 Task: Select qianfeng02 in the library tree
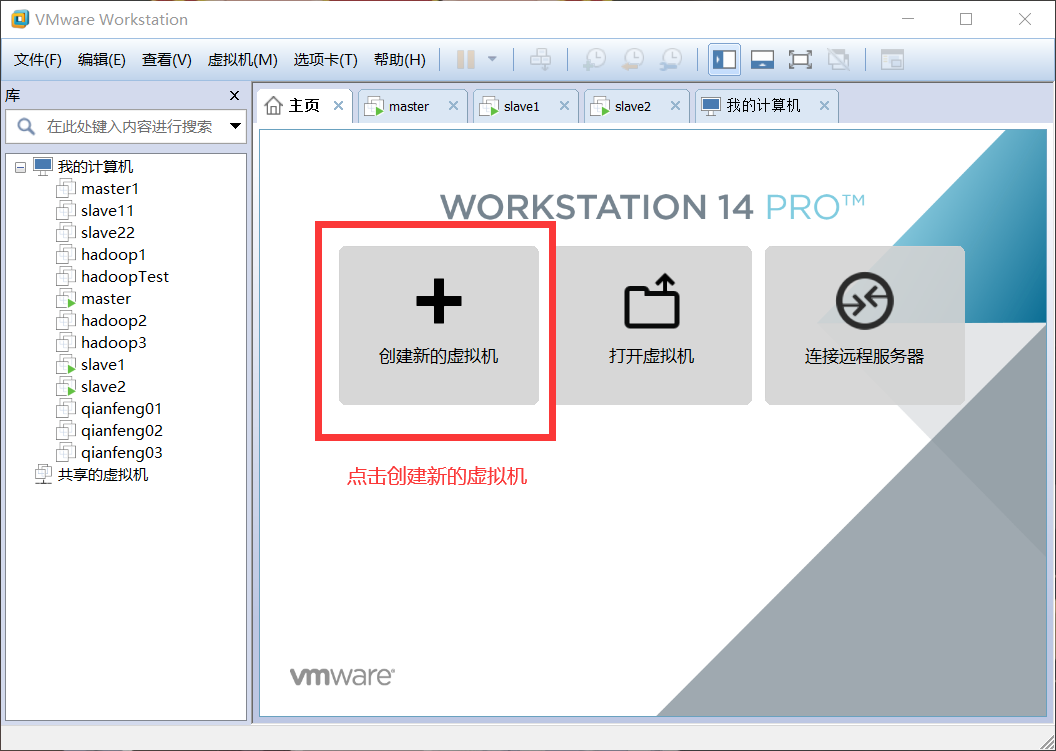122,431
